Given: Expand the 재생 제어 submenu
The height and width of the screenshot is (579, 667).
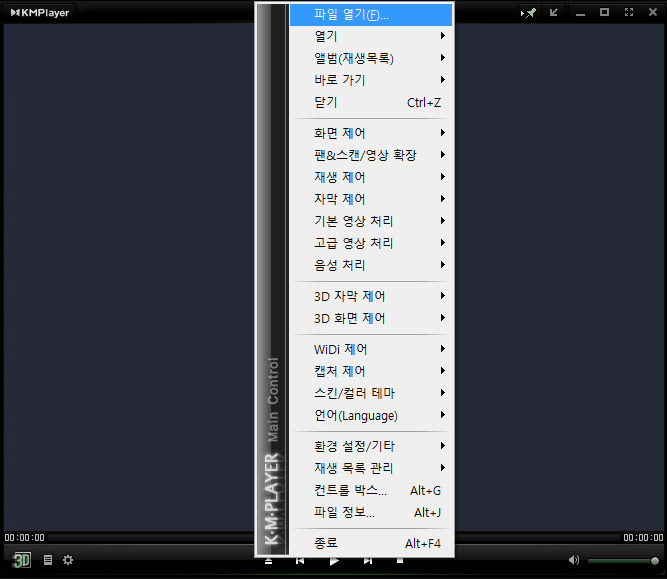Looking at the screenshot, I should (371, 177).
